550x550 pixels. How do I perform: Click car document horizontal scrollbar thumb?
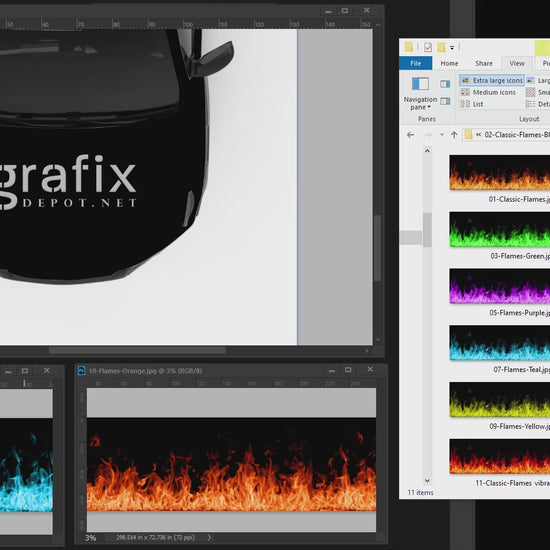click(137, 350)
